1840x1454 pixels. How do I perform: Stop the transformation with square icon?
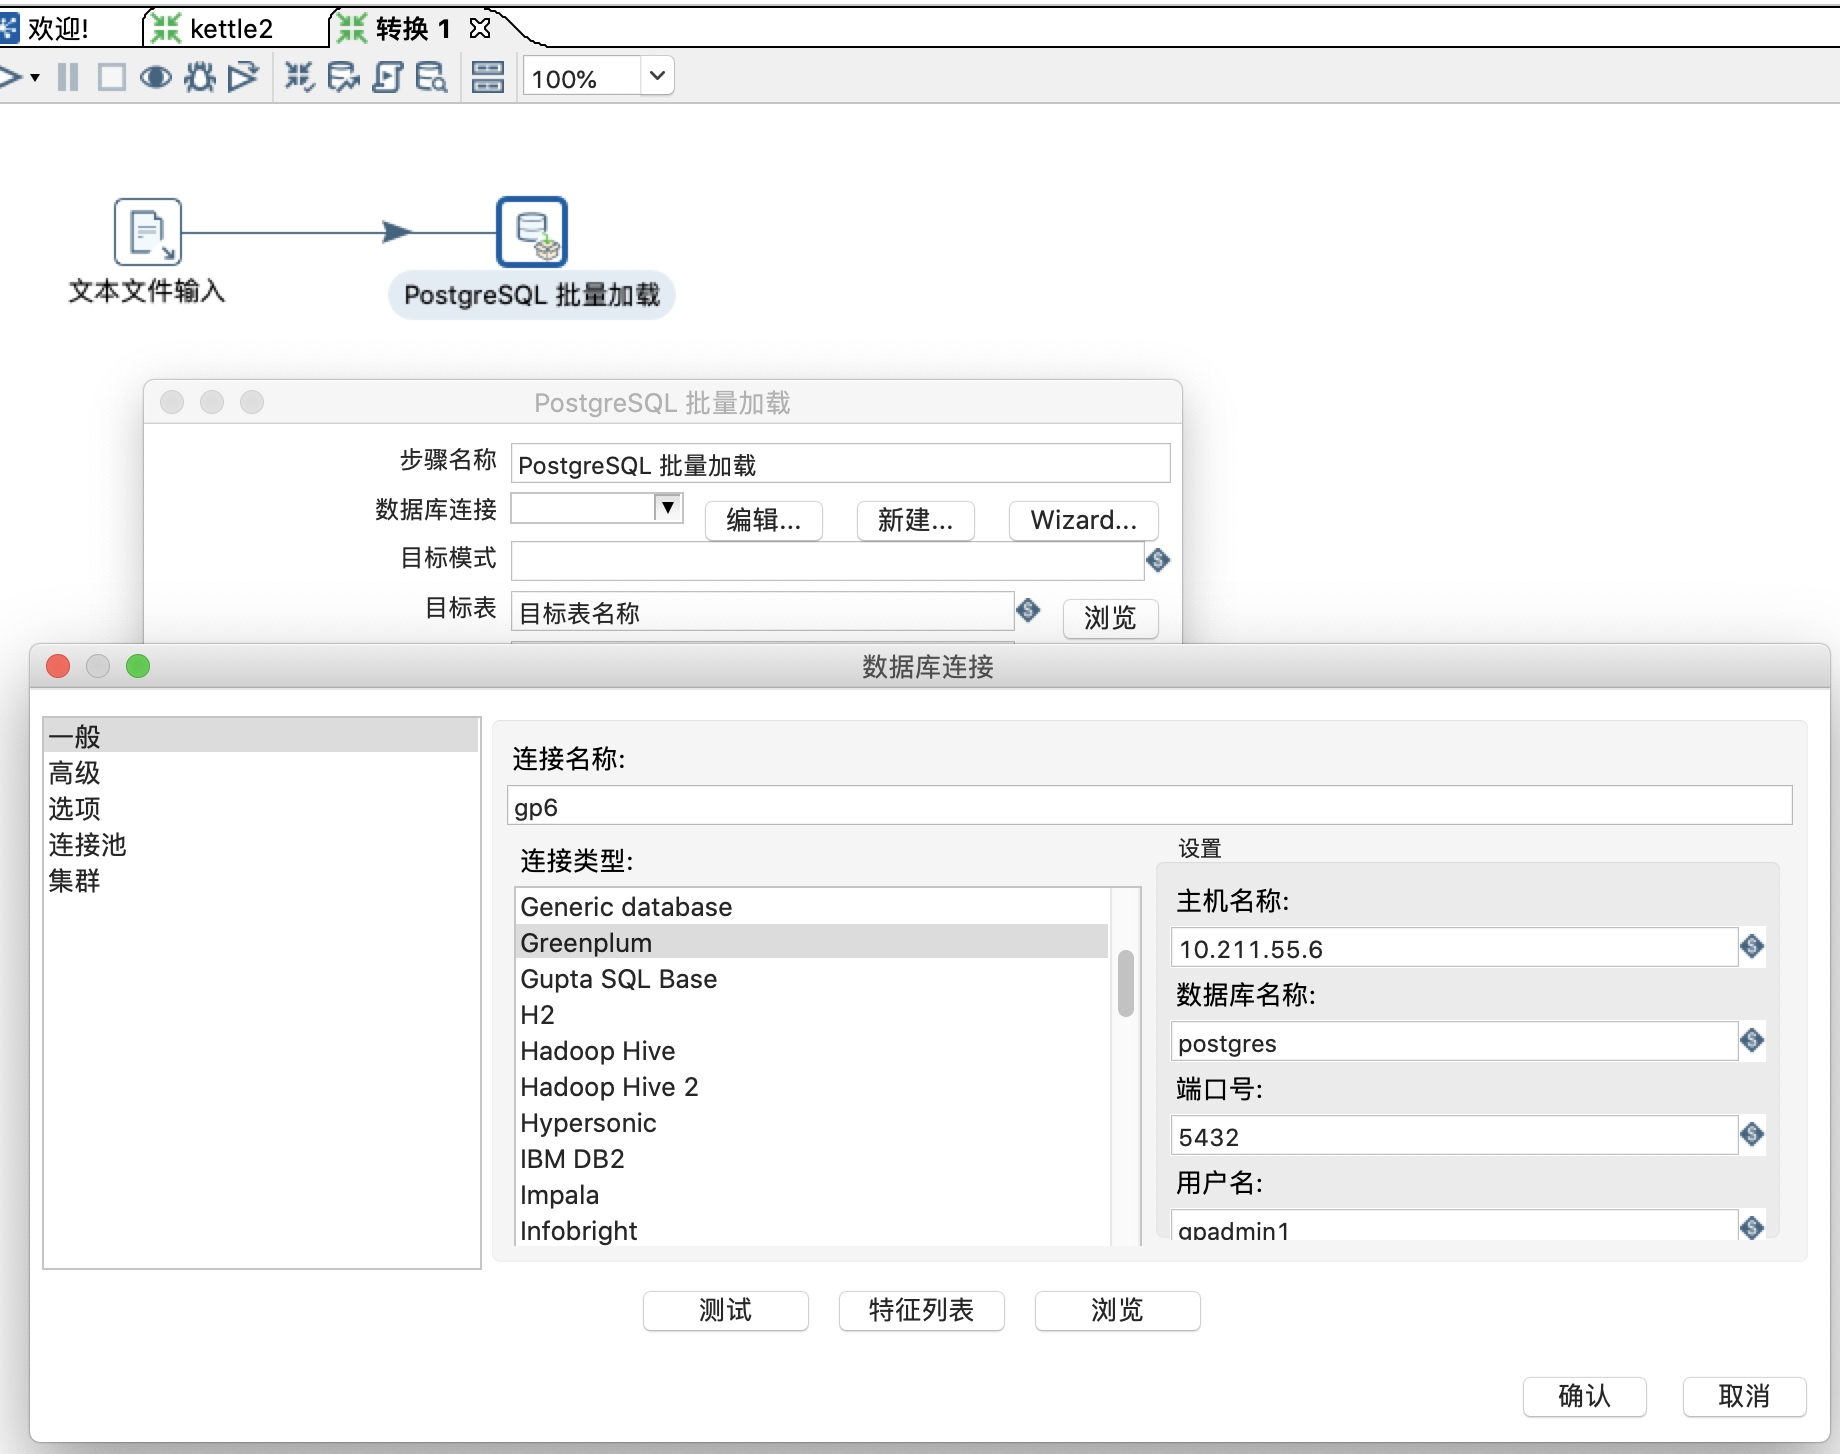tap(111, 77)
